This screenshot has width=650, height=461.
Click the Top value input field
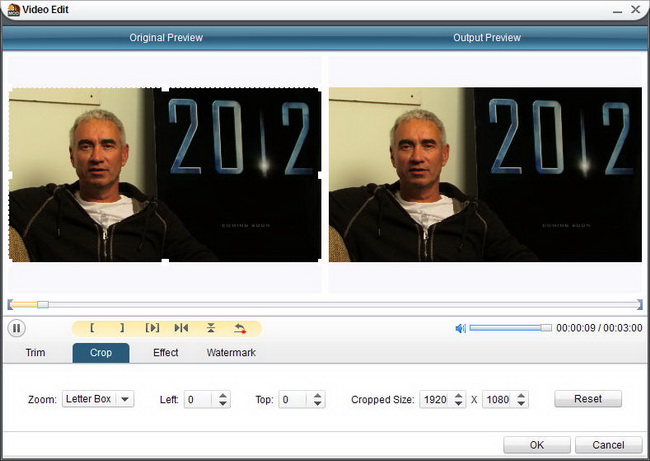tap(294, 400)
